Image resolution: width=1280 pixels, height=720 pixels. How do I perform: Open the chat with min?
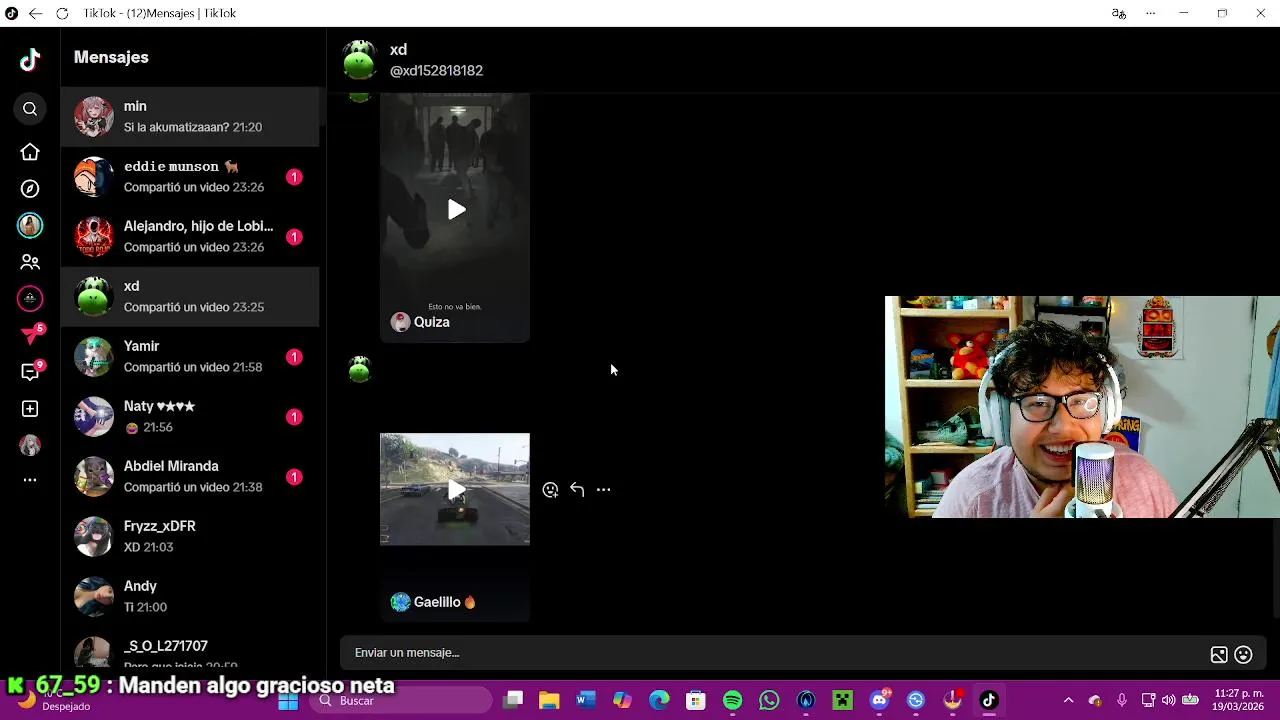click(x=190, y=117)
